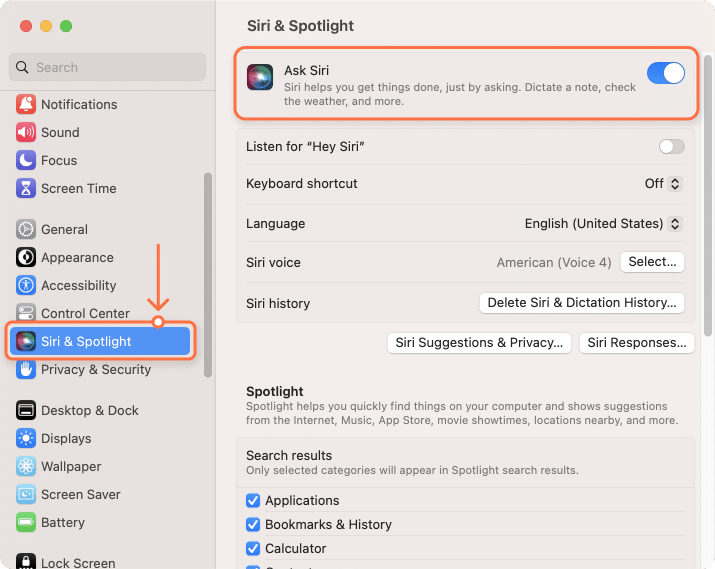Click the Accessibility icon in sidebar
Screen dimensions: 715x569
[26, 285]
